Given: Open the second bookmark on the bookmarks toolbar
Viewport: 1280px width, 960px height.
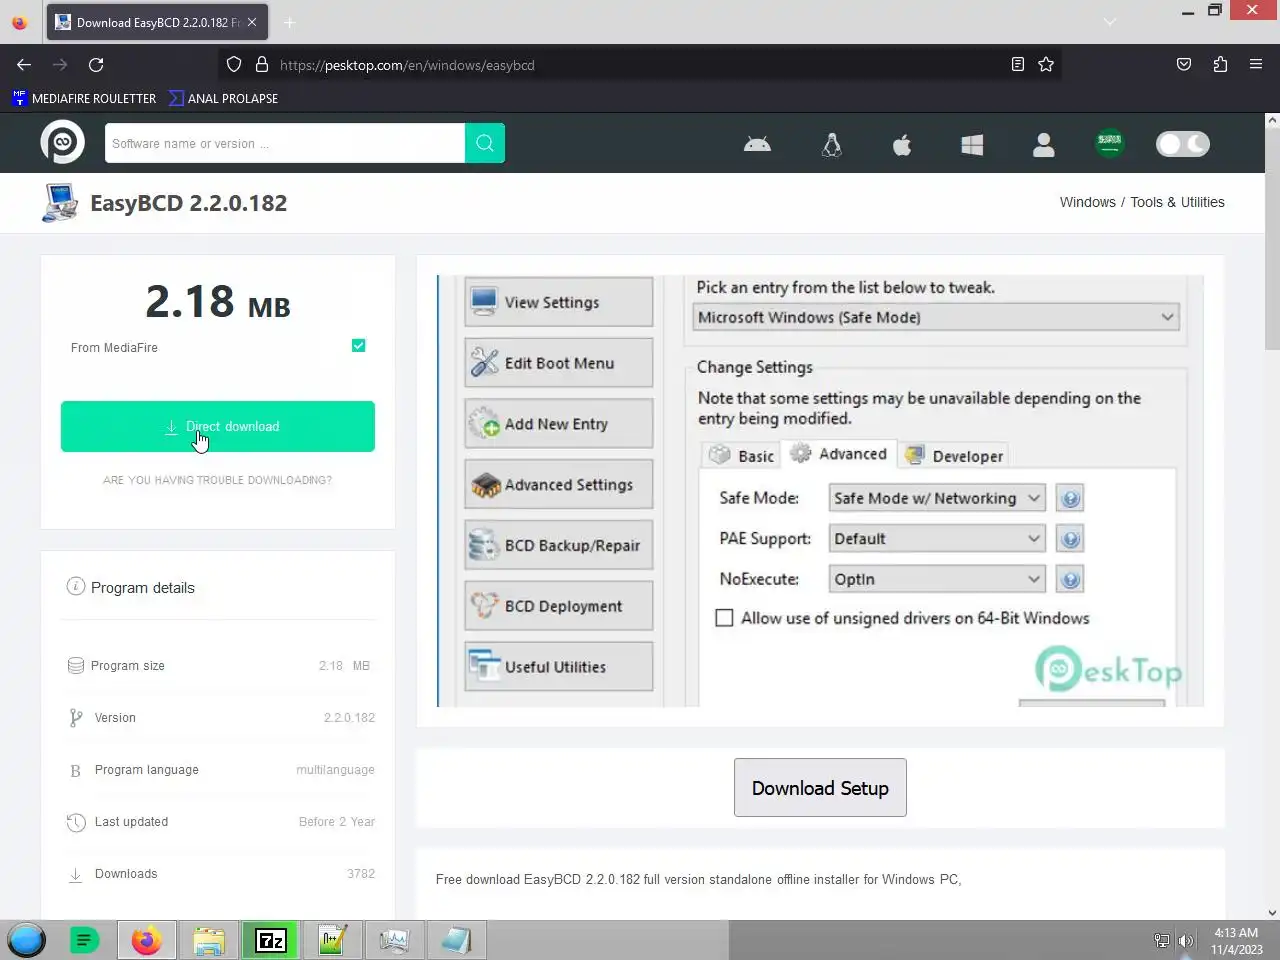Looking at the screenshot, I should click(x=223, y=98).
